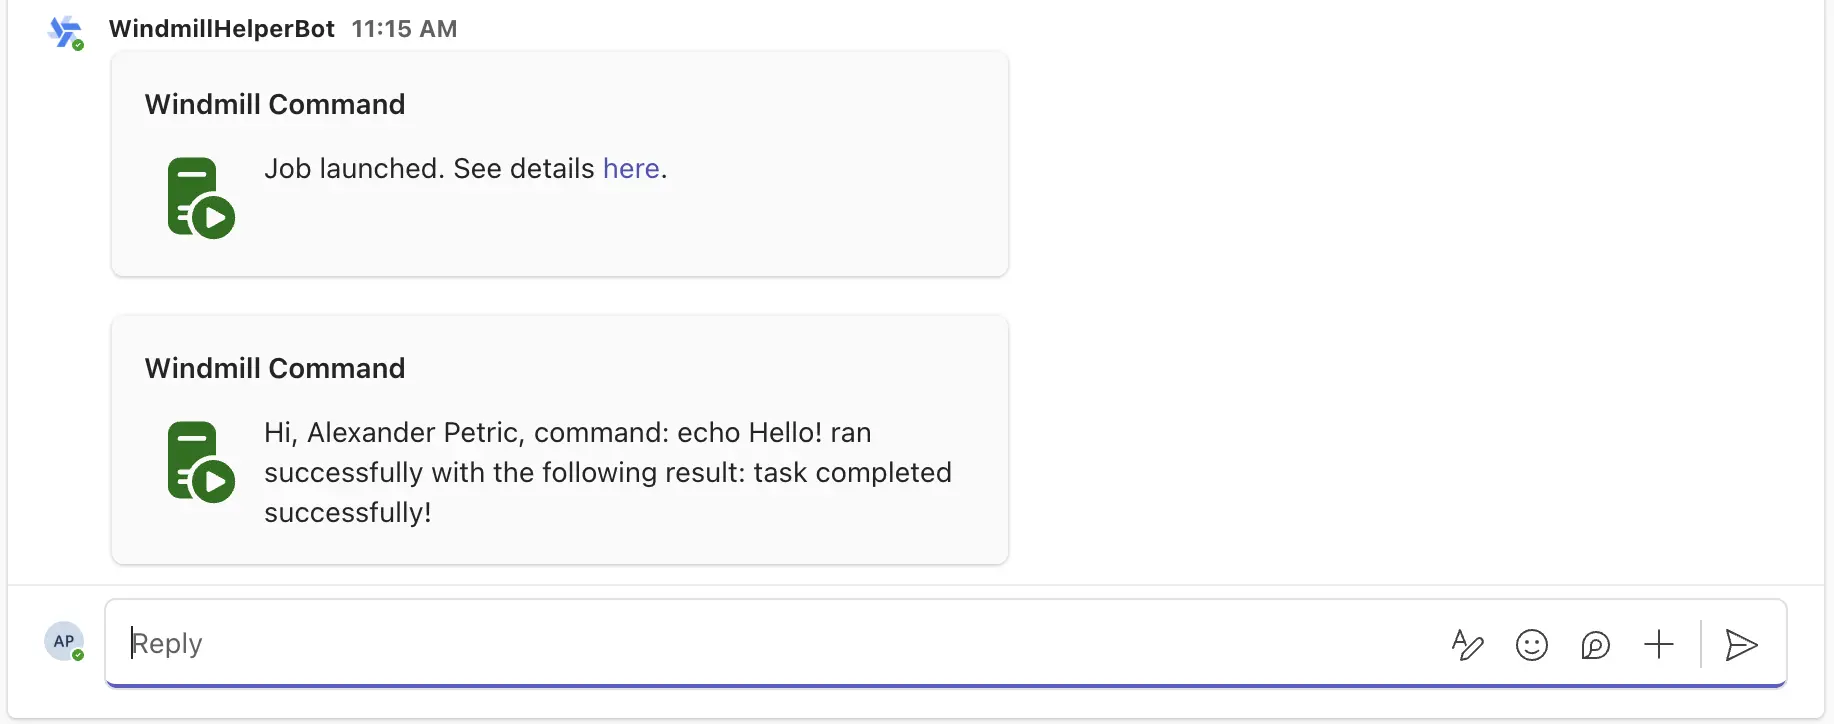This screenshot has height=724, width=1834.
Task: Click the AP user avatar
Action: (63, 641)
